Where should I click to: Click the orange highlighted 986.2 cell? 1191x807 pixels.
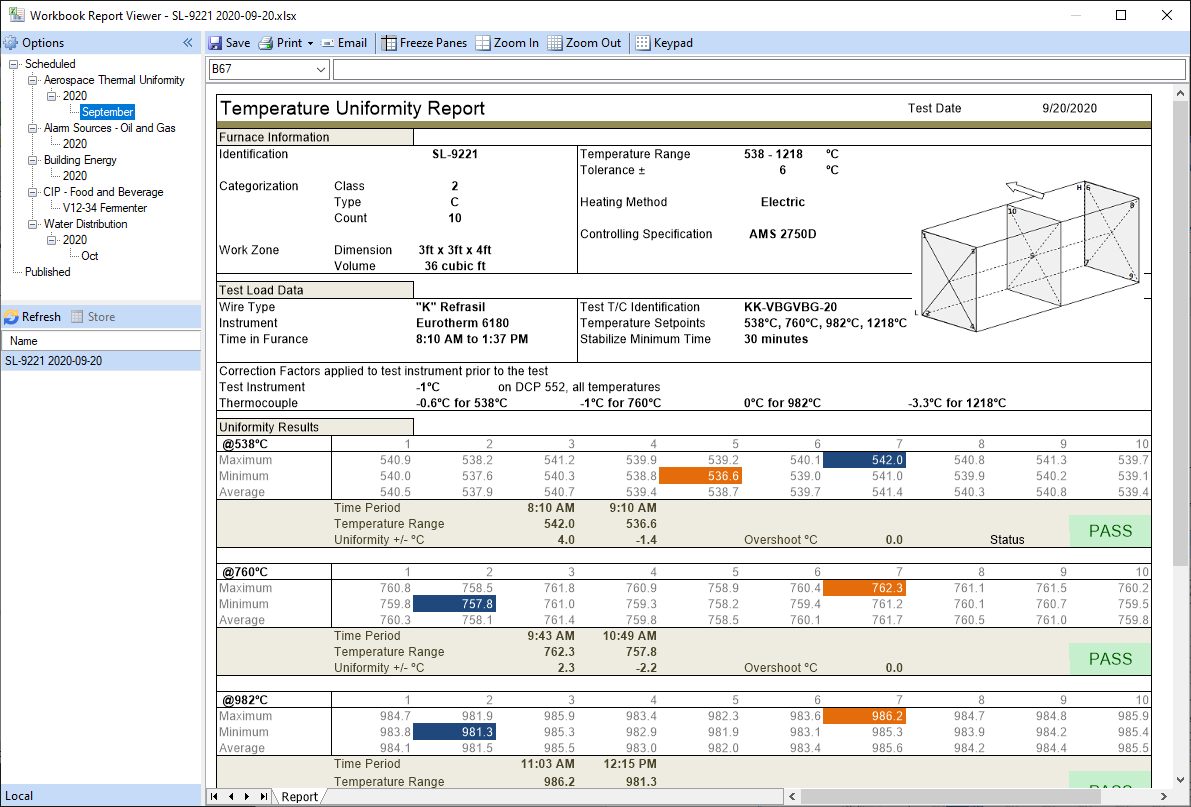864,716
